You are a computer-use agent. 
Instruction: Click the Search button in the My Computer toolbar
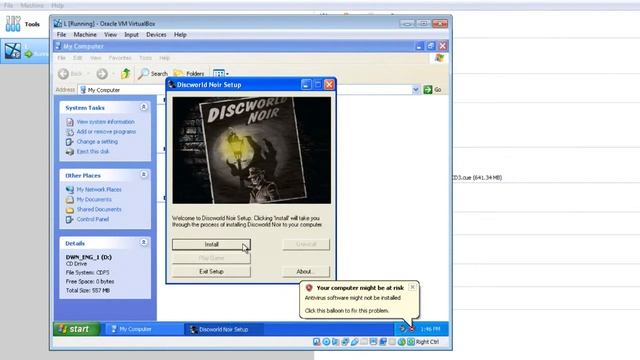(153, 74)
